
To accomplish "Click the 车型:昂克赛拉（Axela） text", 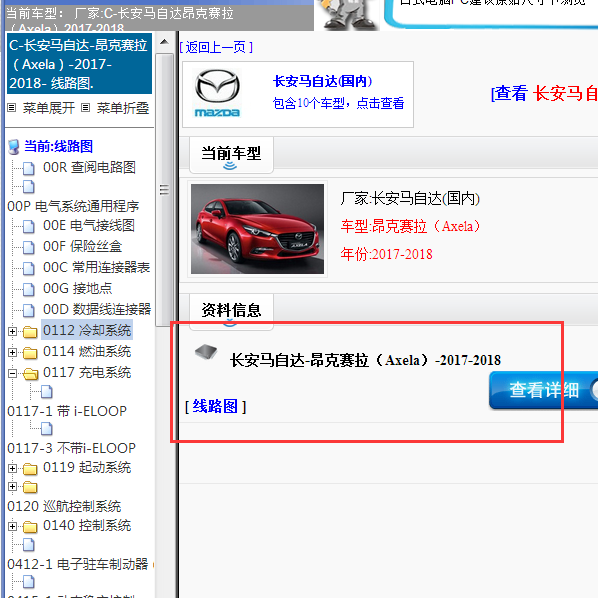I will (410, 227).
